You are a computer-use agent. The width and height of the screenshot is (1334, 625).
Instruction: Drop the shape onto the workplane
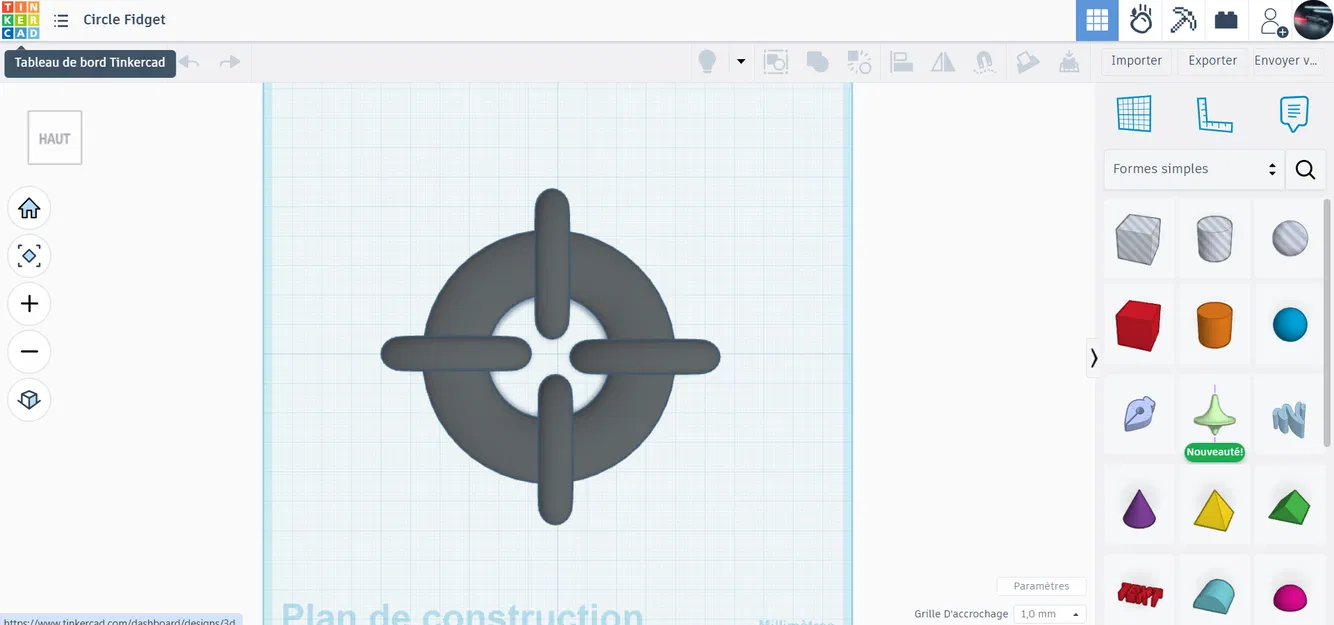[1069, 62]
